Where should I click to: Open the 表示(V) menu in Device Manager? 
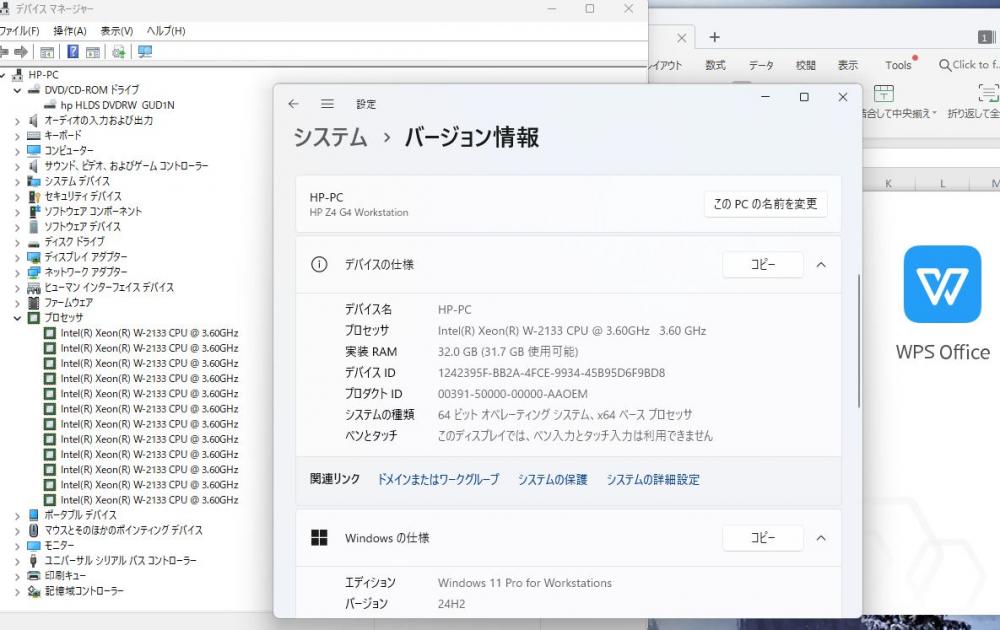[x=117, y=31]
